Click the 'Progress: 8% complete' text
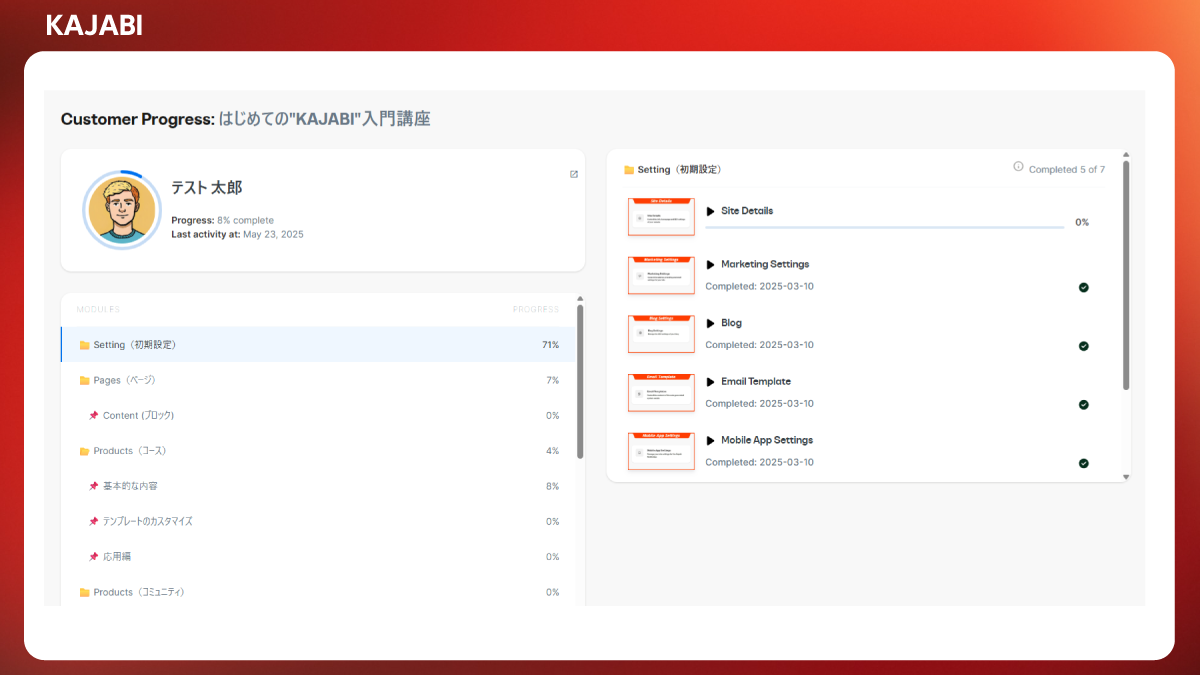This screenshot has width=1200, height=675. pos(222,220)
